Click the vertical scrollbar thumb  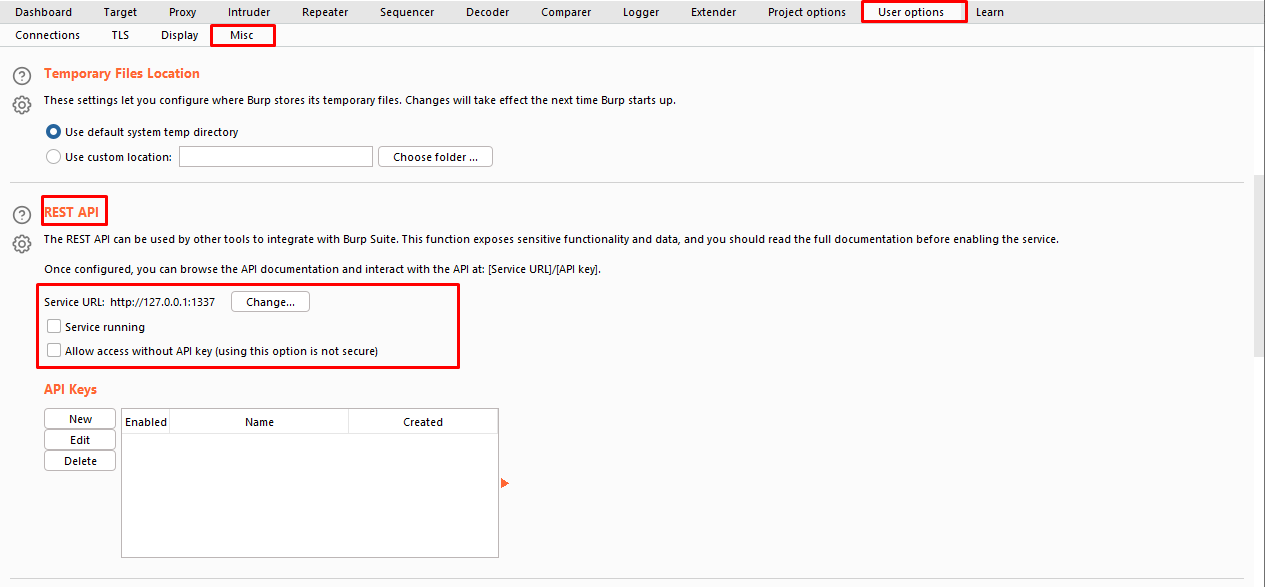point(1258,265)
